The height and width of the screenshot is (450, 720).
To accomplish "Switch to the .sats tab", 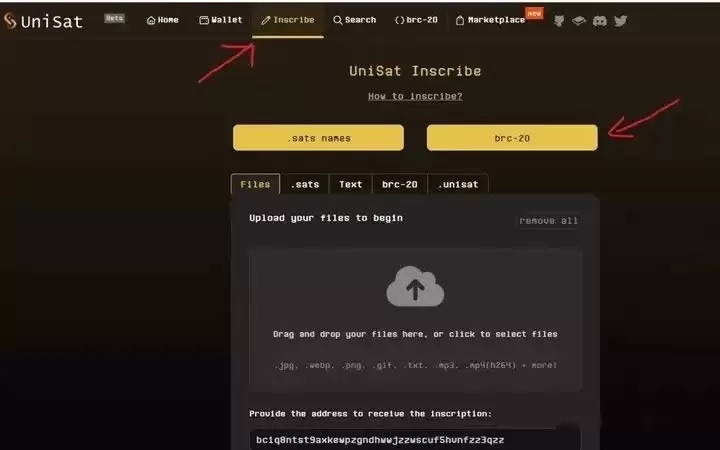I will pyautogui.click(x=305, y=185).
